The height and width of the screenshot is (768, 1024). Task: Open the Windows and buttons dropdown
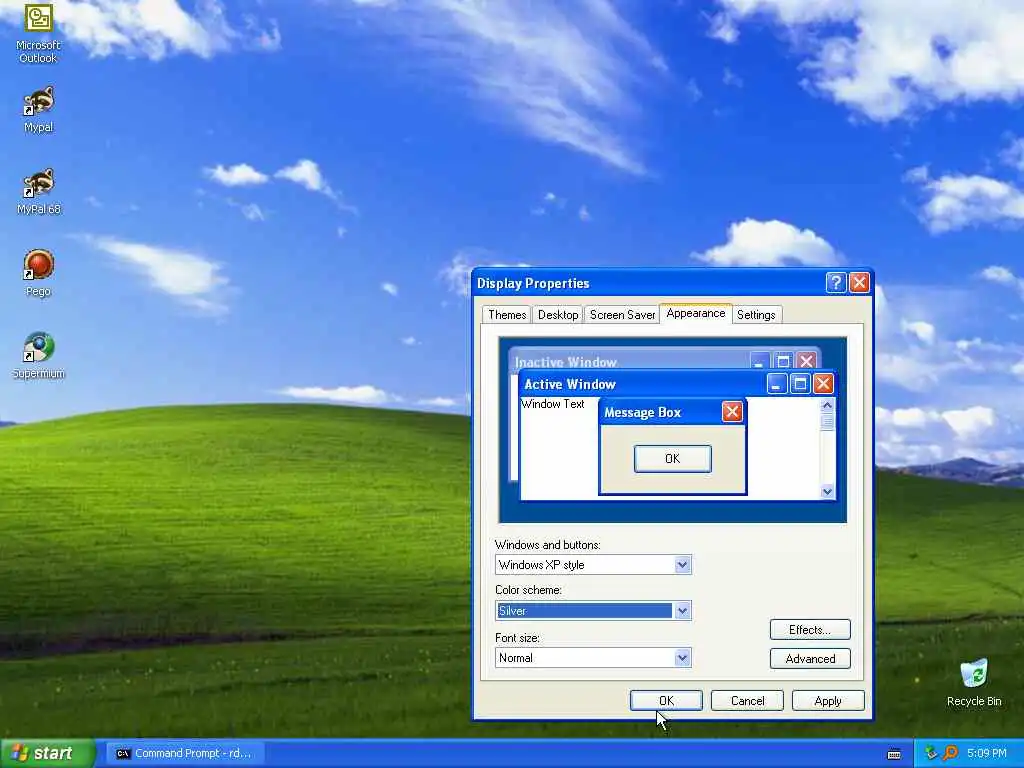coord(682,565)
